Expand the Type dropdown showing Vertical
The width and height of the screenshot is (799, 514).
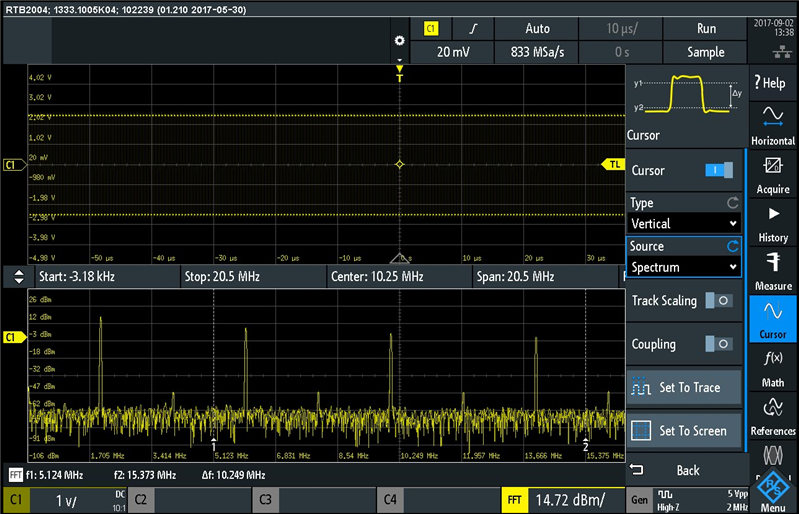click(685, 223)
